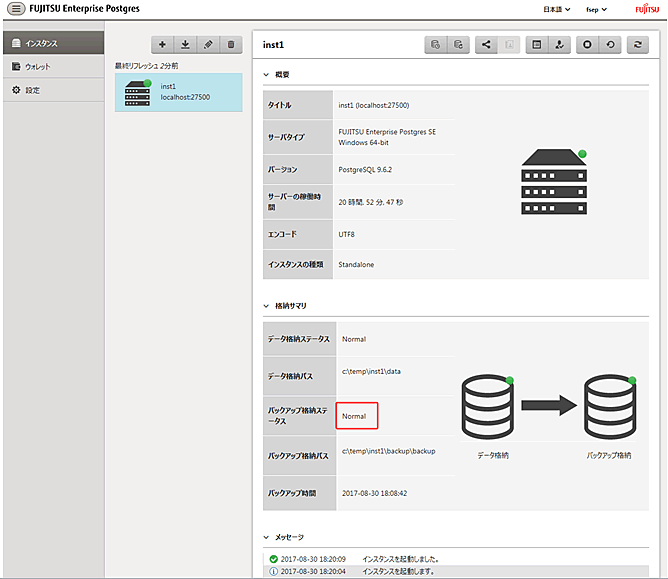Viewport: 668px width, 579px height.
Task: Click the refresh instance arrows icon
Action: point(638,45)
